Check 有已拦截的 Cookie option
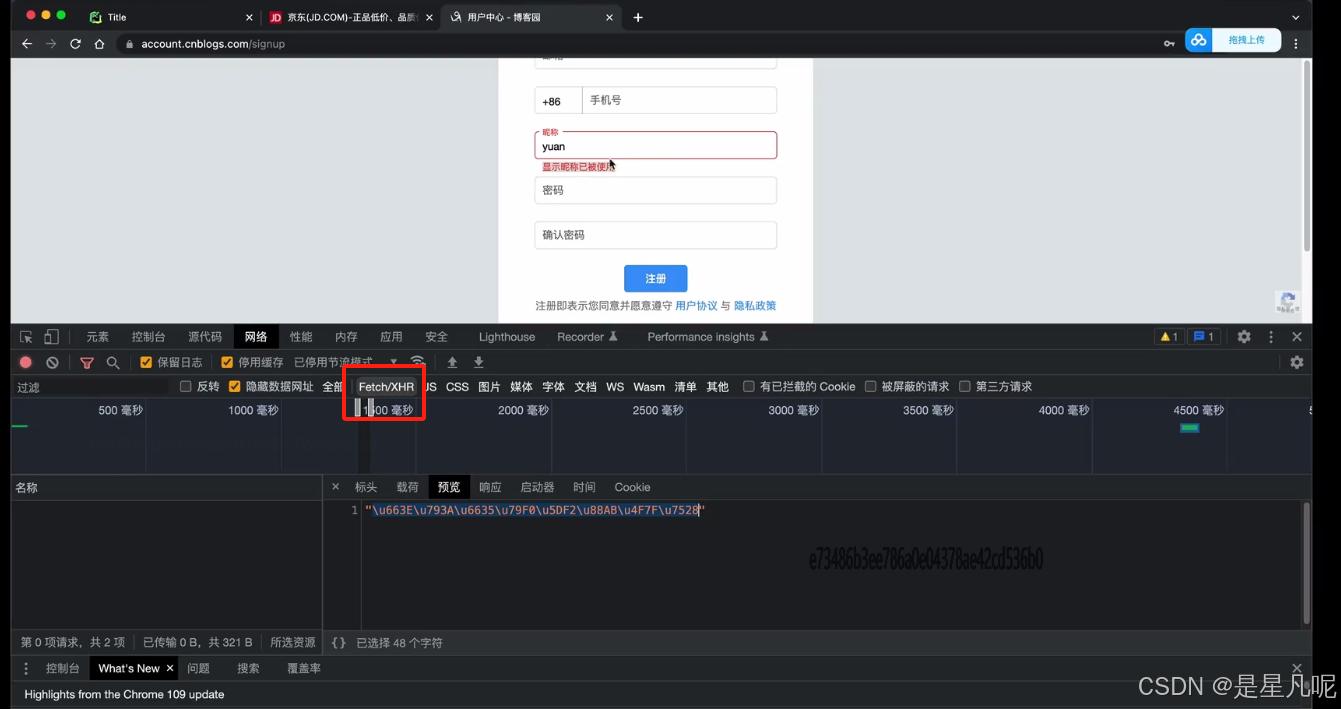Viewport: 1341px width, 709px height. (749, 387)
